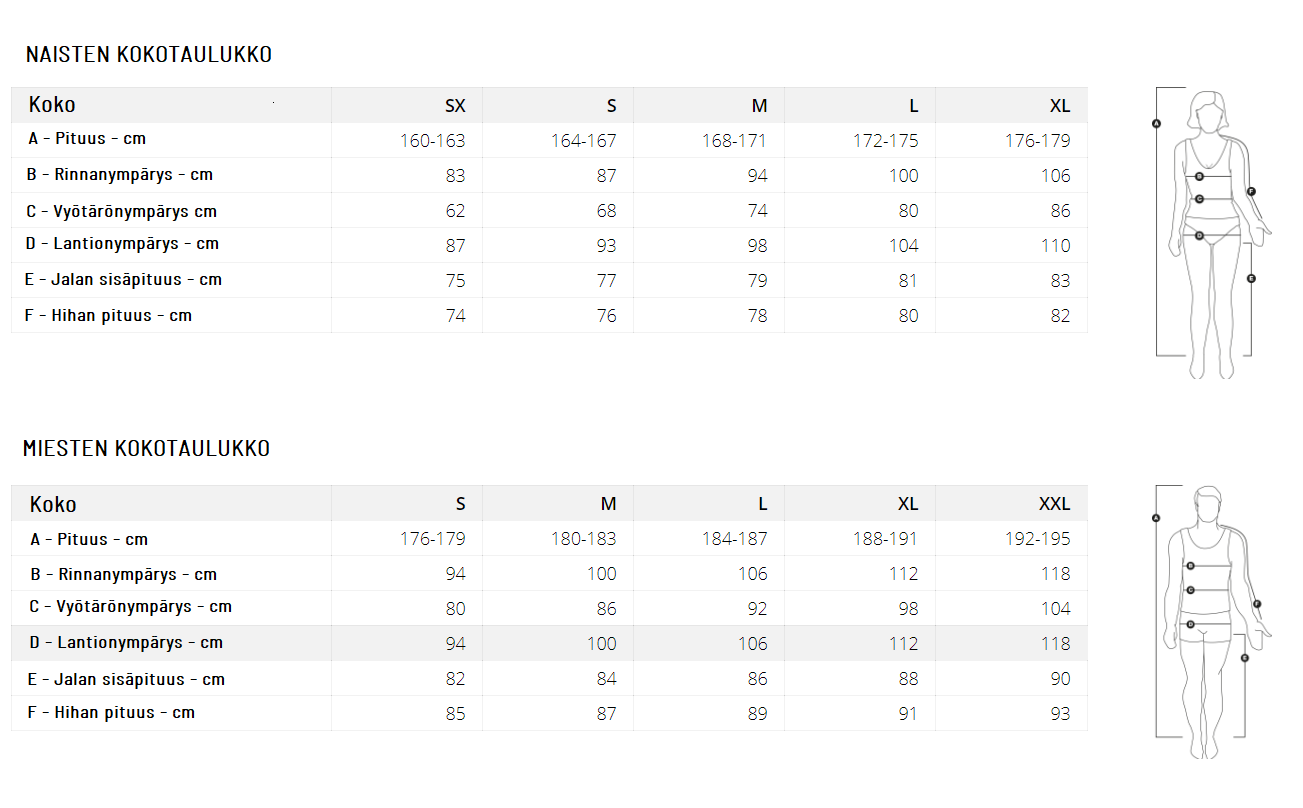Click height marker A on men's figure
1303x808 pixels.
tap(1155, 518)
